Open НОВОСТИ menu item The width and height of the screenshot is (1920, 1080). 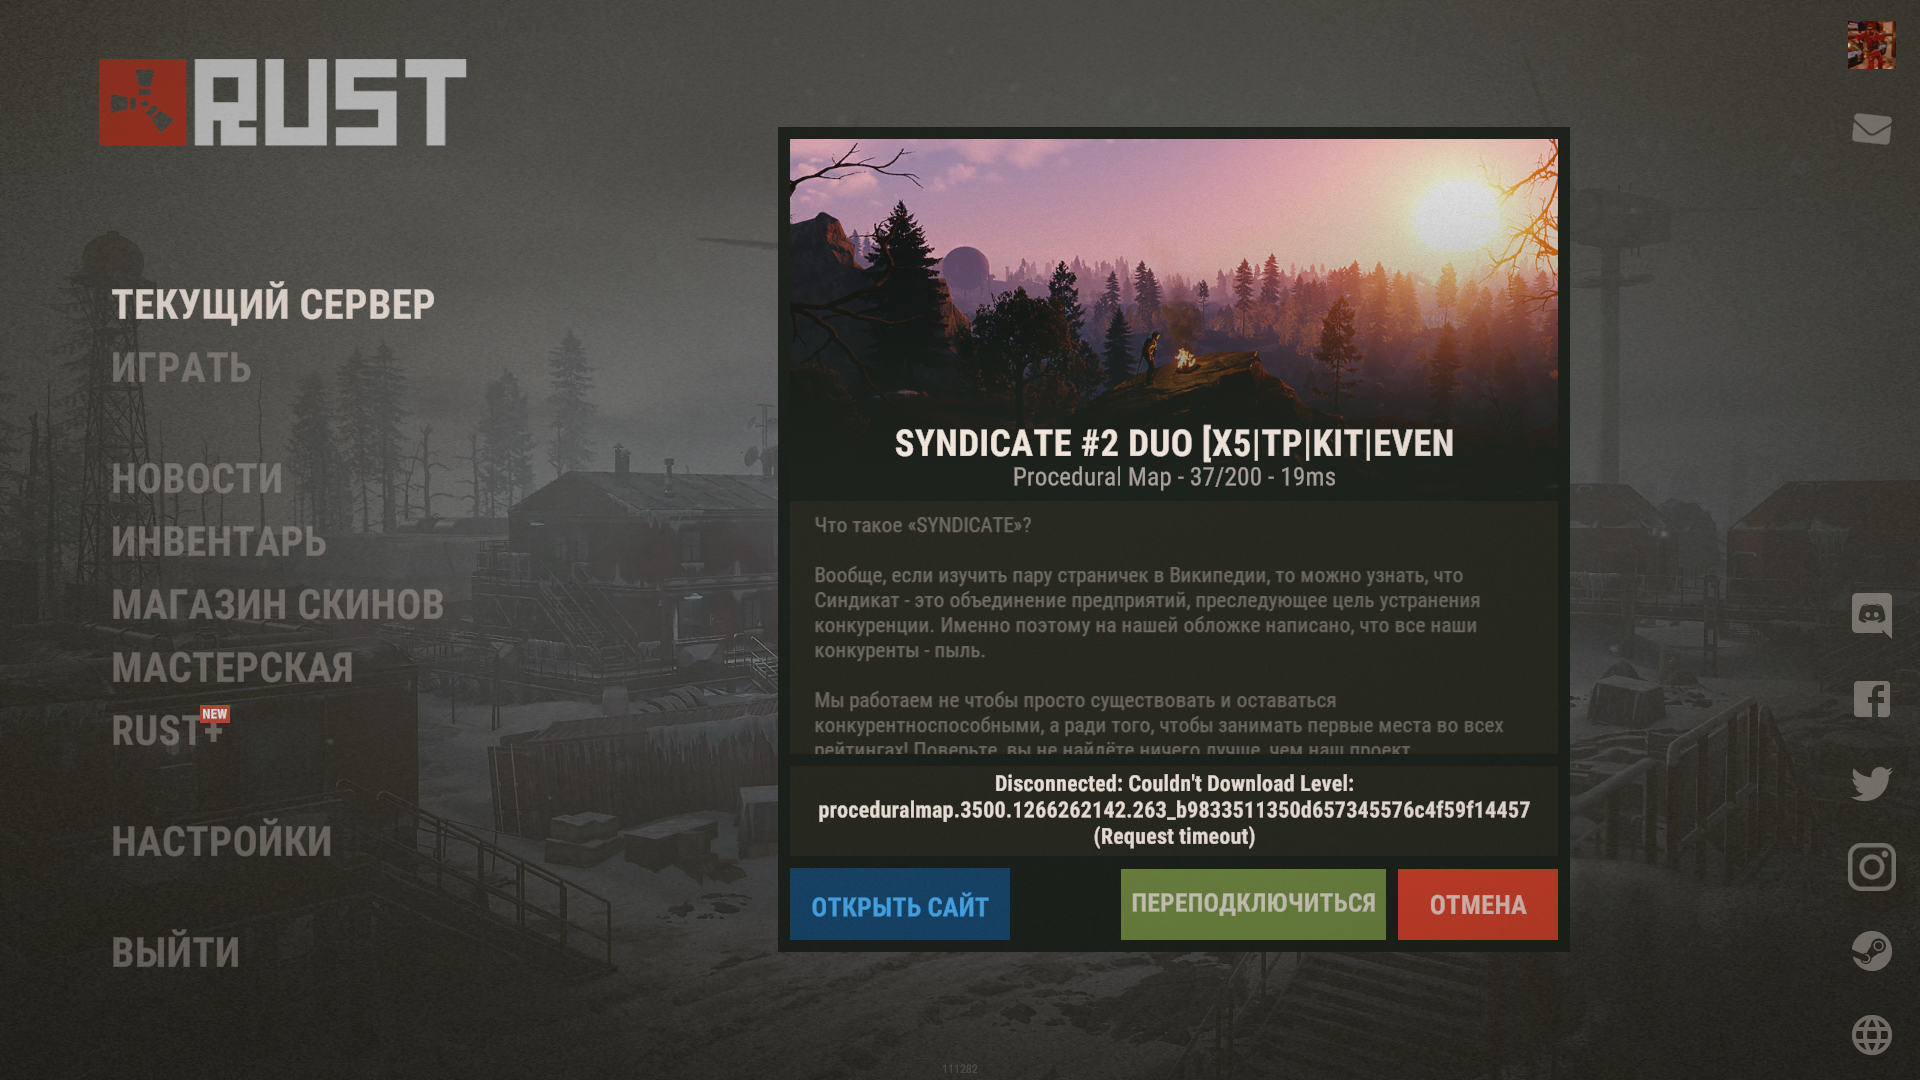coord(197,479)
